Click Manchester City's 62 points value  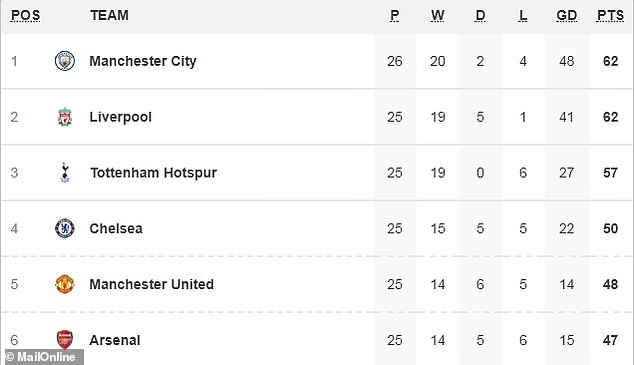tap(611, 61)
